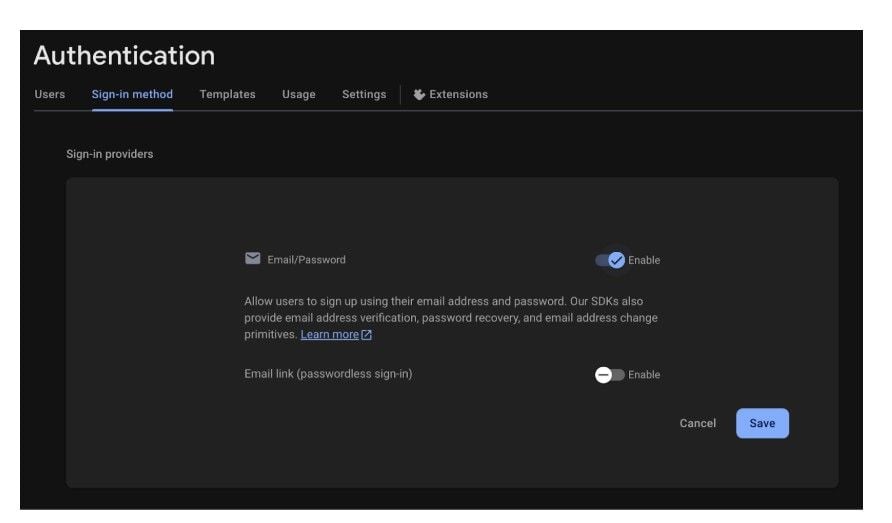The image size is (892, 523).
Task: Open the Extensions tab
Action: tap(450, 94)
